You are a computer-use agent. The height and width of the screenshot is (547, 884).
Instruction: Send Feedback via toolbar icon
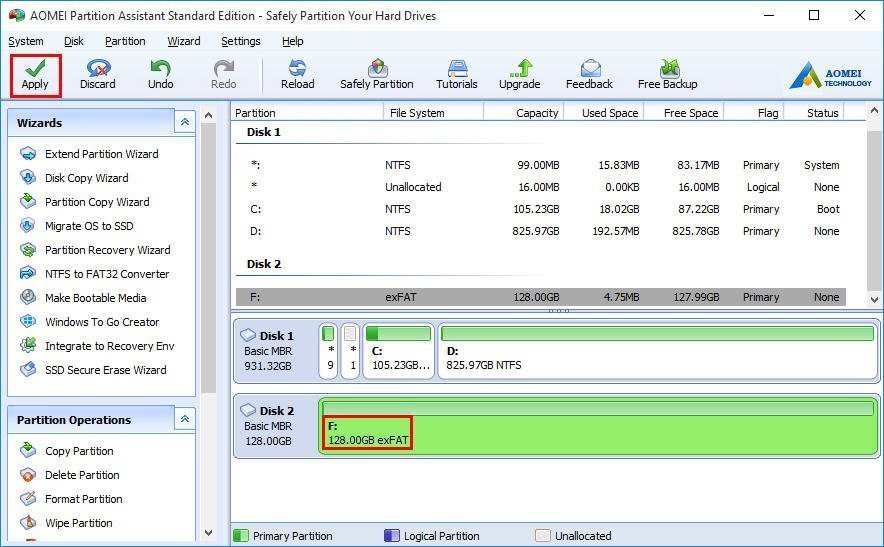589,76
